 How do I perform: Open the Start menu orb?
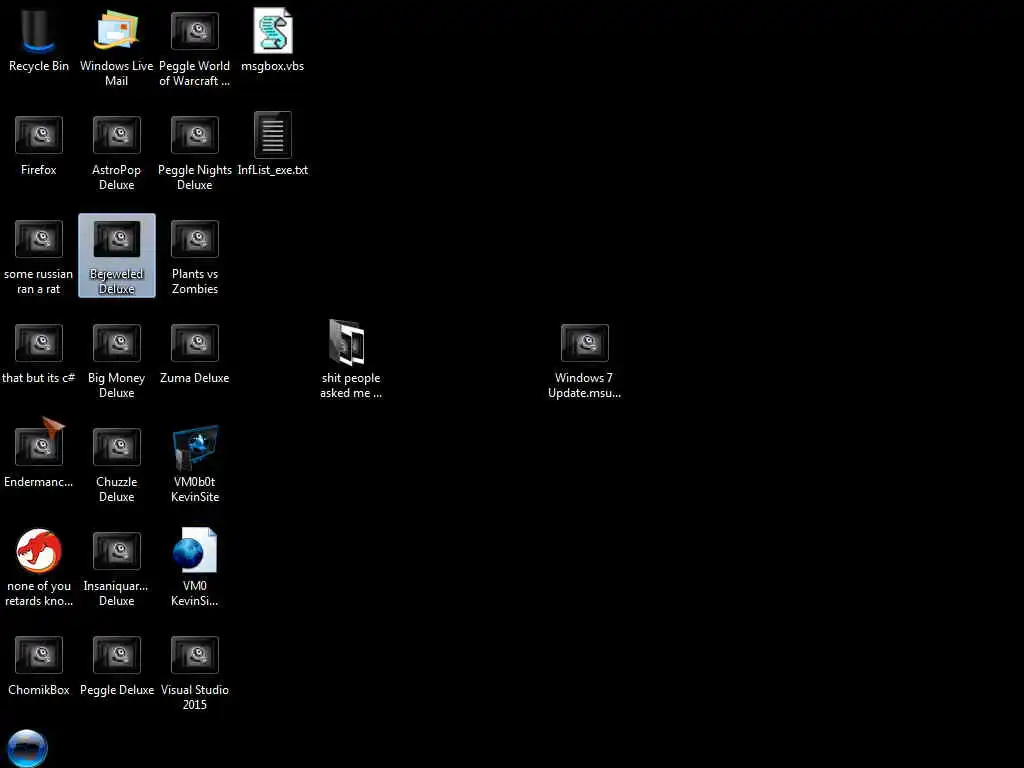(x=27, y=748)
